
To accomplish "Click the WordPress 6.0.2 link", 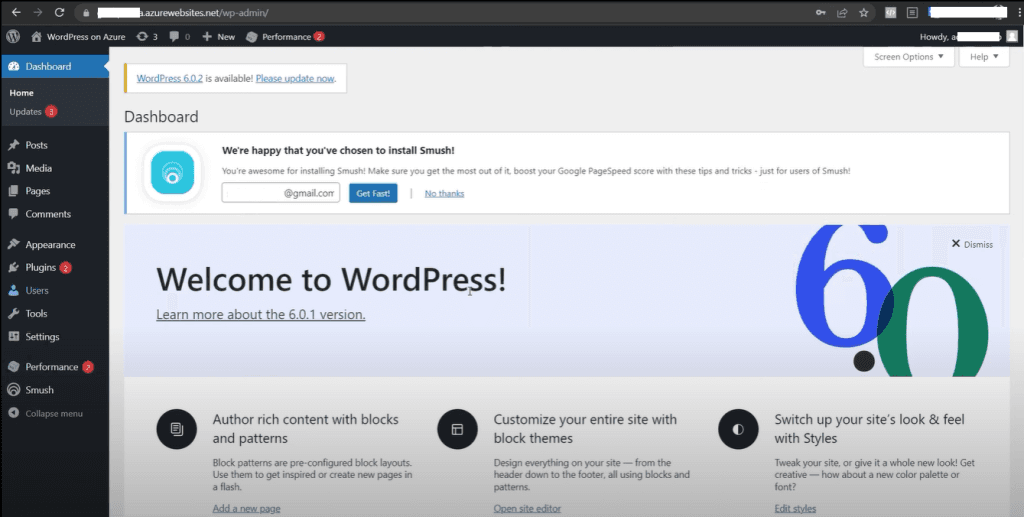I will [170, 78].
